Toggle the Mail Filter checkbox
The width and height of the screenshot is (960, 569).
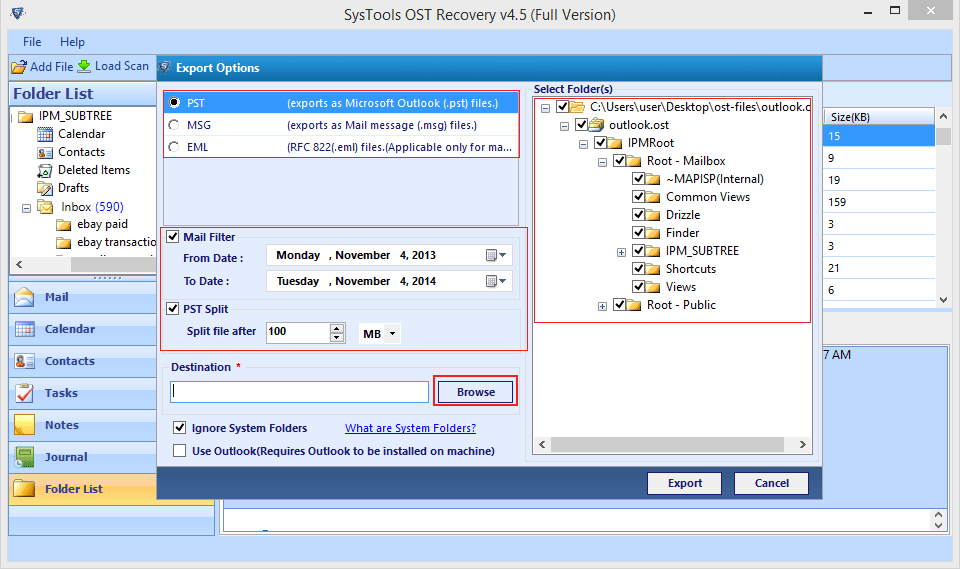[x=173, y=237]
